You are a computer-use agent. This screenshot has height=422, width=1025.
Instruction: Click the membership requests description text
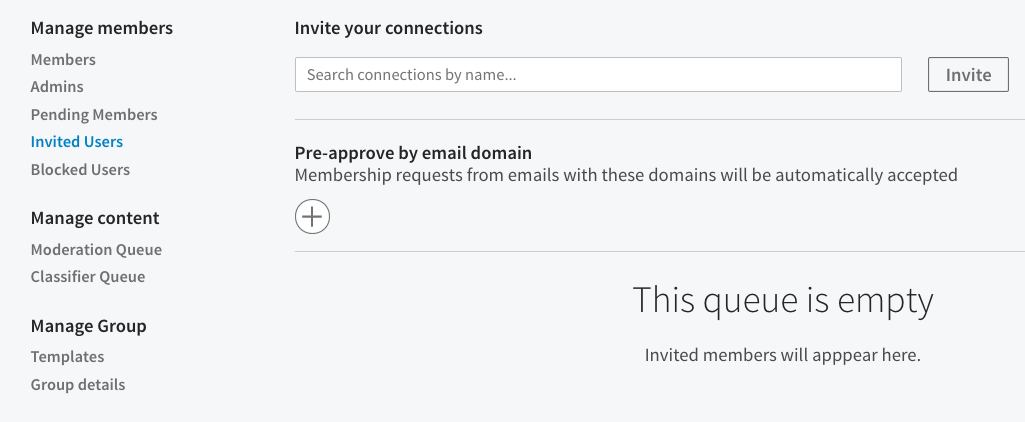tap(626, 175)
